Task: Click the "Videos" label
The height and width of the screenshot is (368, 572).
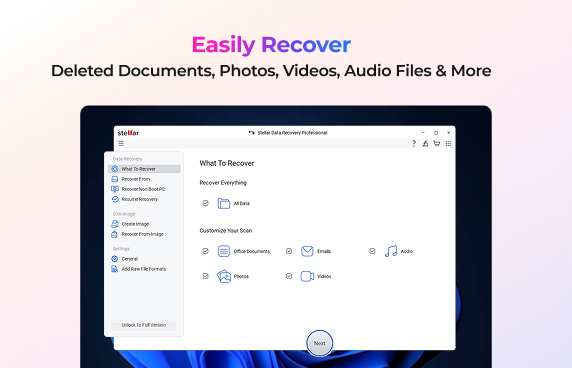Action: pos(324,276)
